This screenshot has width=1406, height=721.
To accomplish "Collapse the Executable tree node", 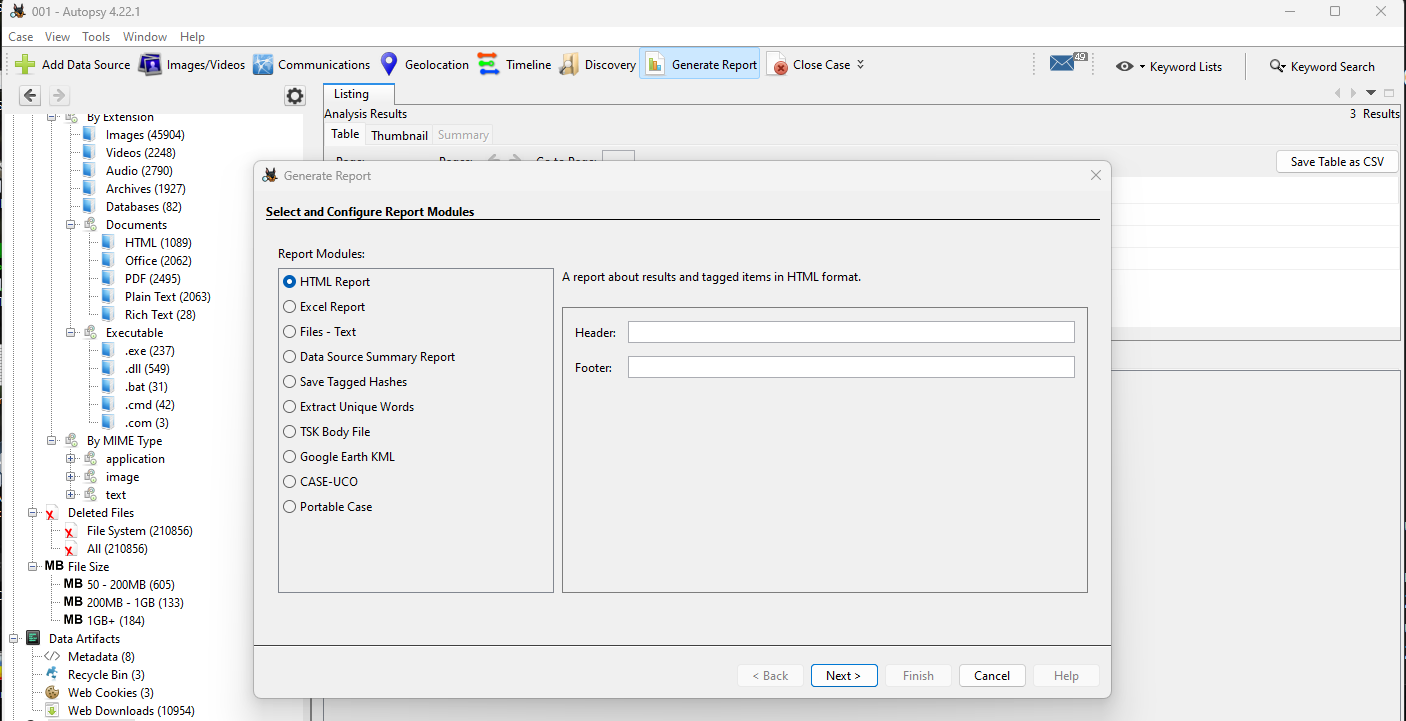I will pos(72,333).
